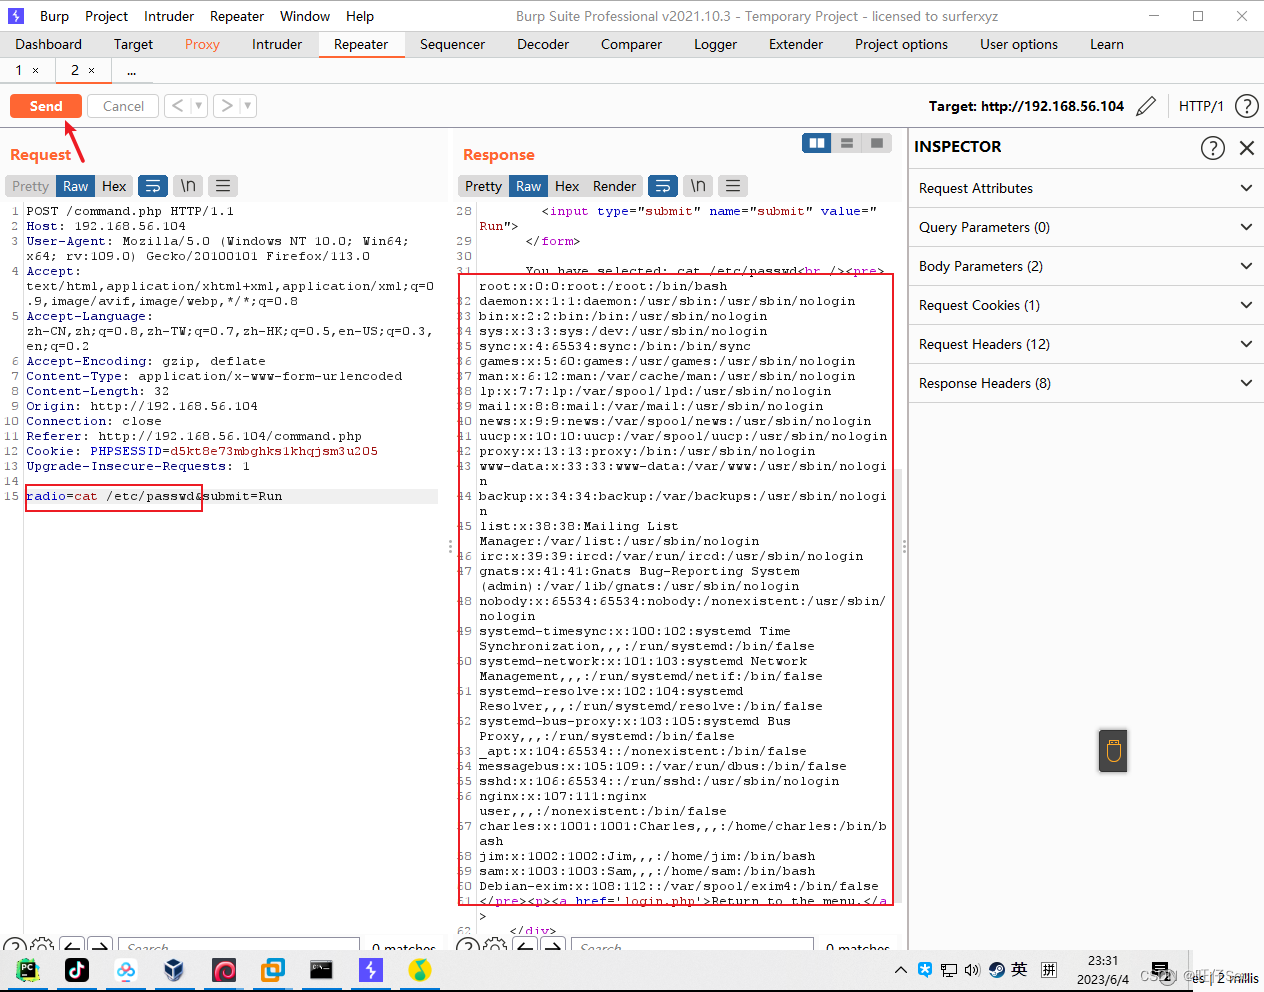The height and width of the screenshot is (992, 1264).
Task: Select side-by-side split layout icon
Action: [x=817, y=143]
